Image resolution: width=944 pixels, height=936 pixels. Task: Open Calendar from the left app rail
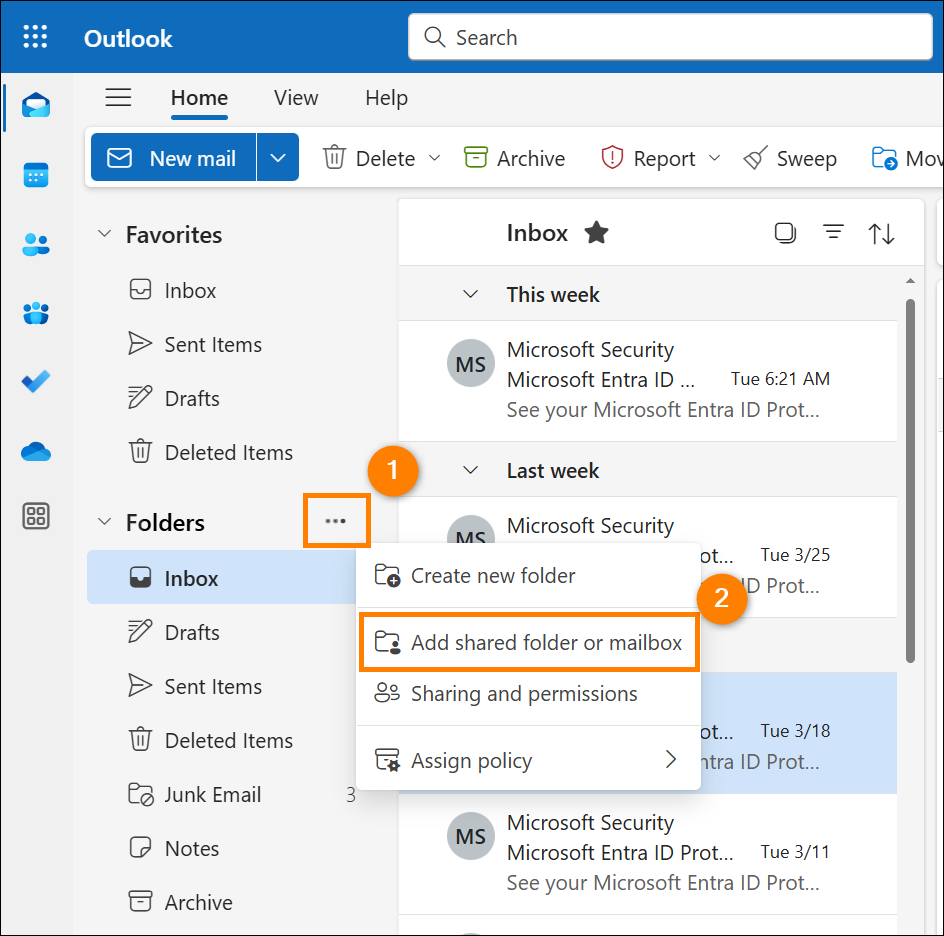tap(36, 175)
